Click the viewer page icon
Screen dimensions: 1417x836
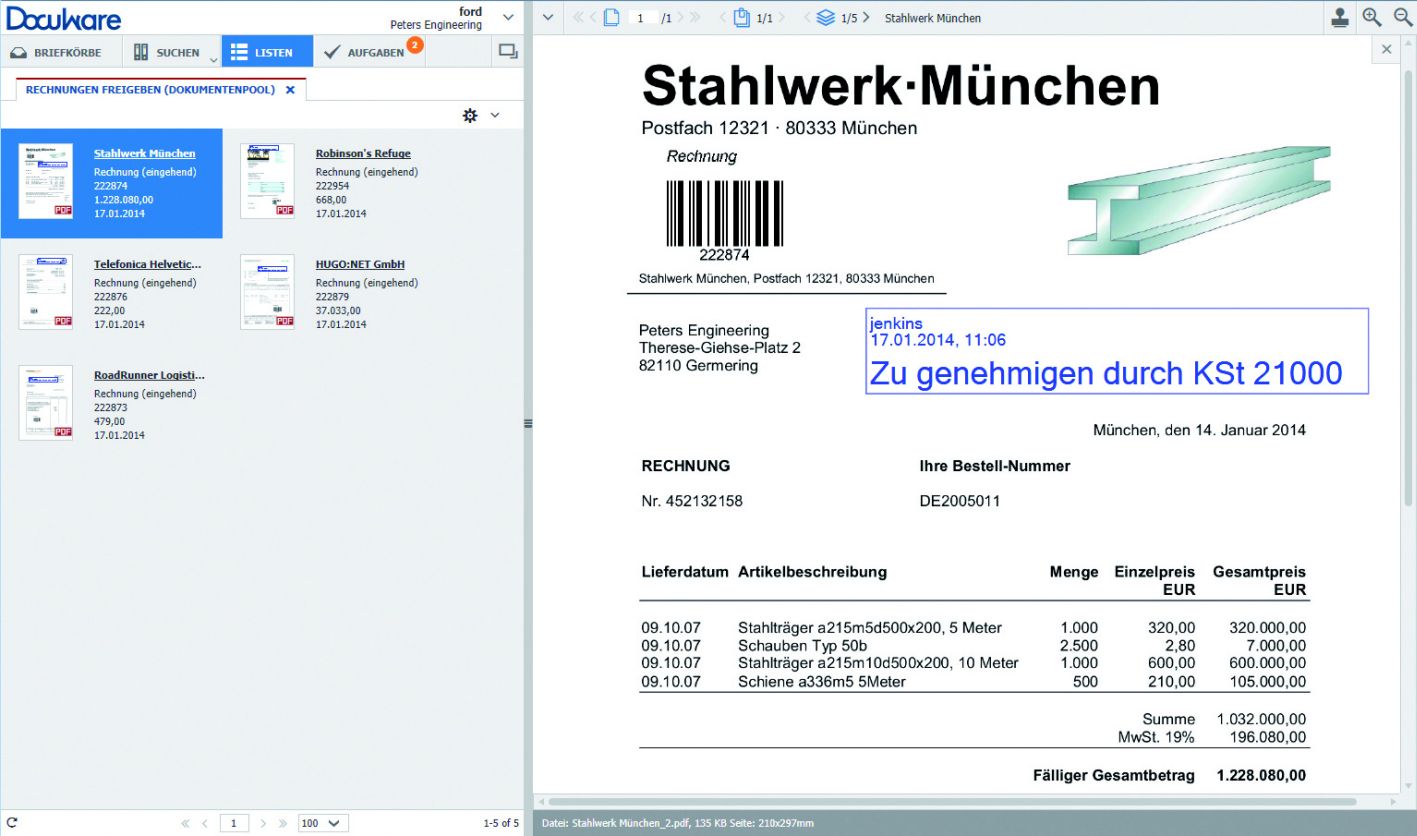(611, 17)
